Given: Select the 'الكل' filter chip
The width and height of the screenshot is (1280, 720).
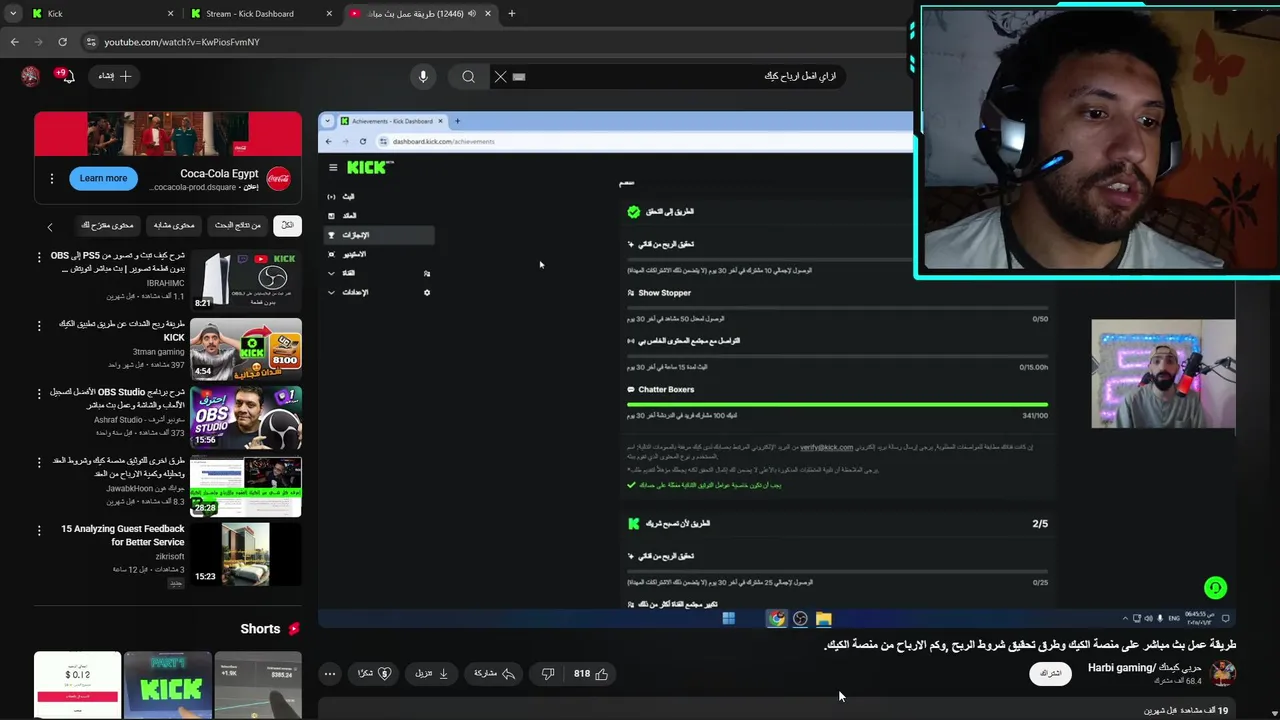Looking at the screenshot, I should click(287, 225).
